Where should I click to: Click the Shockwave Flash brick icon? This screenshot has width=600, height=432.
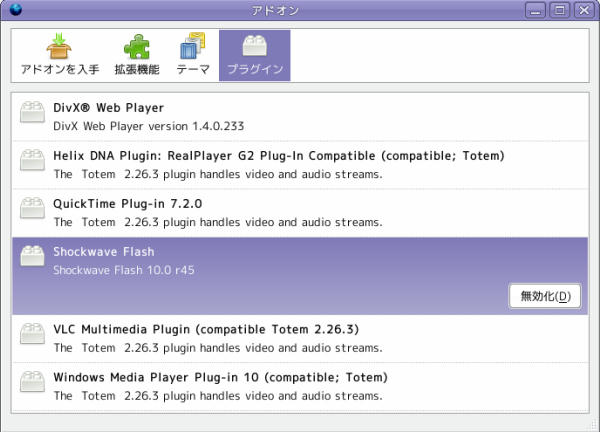(32, 256)
